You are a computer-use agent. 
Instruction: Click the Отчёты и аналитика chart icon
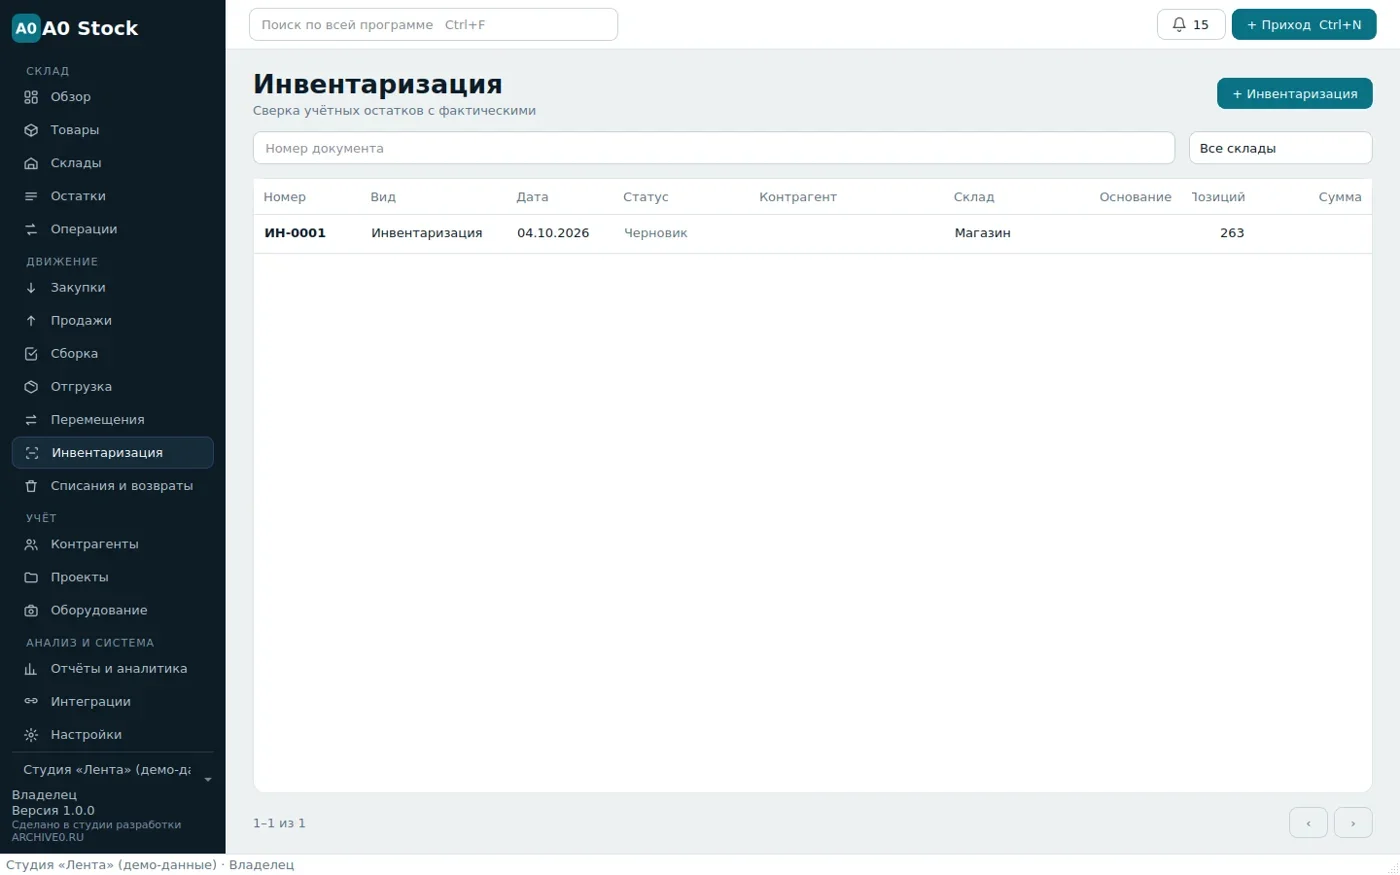pyautogui.click(x=31, y=668)
